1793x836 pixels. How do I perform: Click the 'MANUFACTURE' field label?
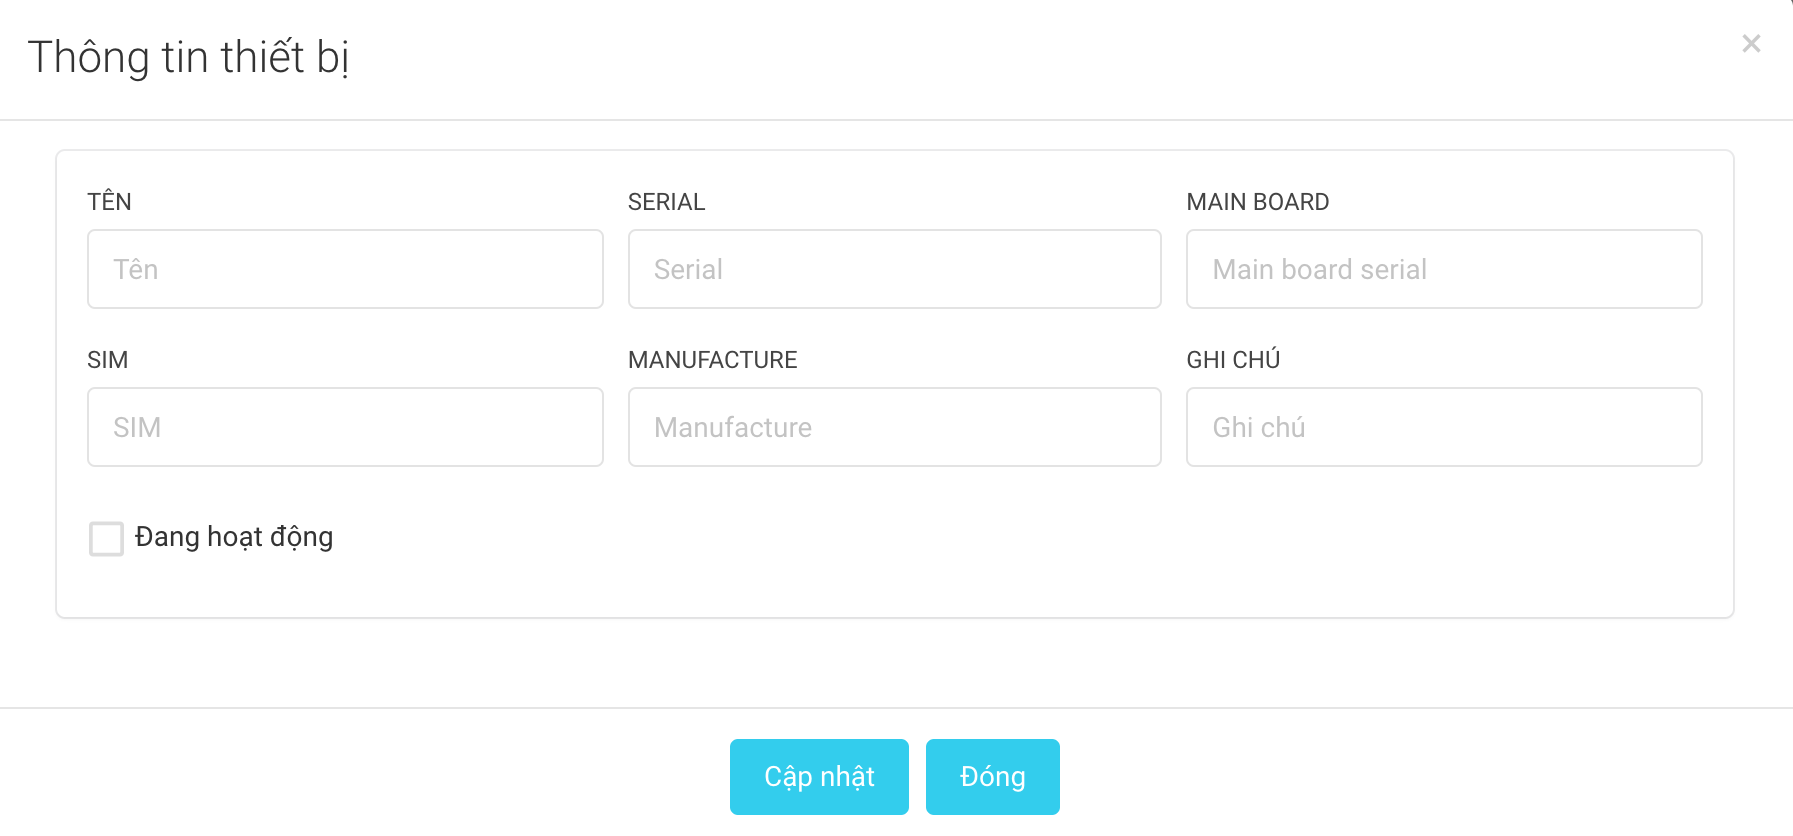[x=712, y=360]
